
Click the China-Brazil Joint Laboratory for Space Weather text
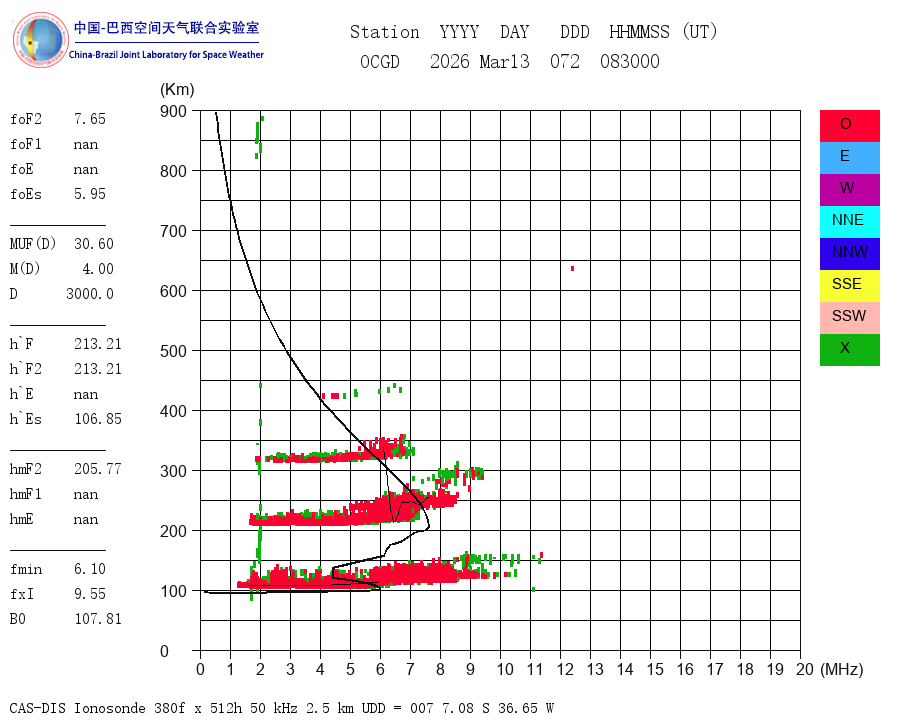tap(166, 55)
